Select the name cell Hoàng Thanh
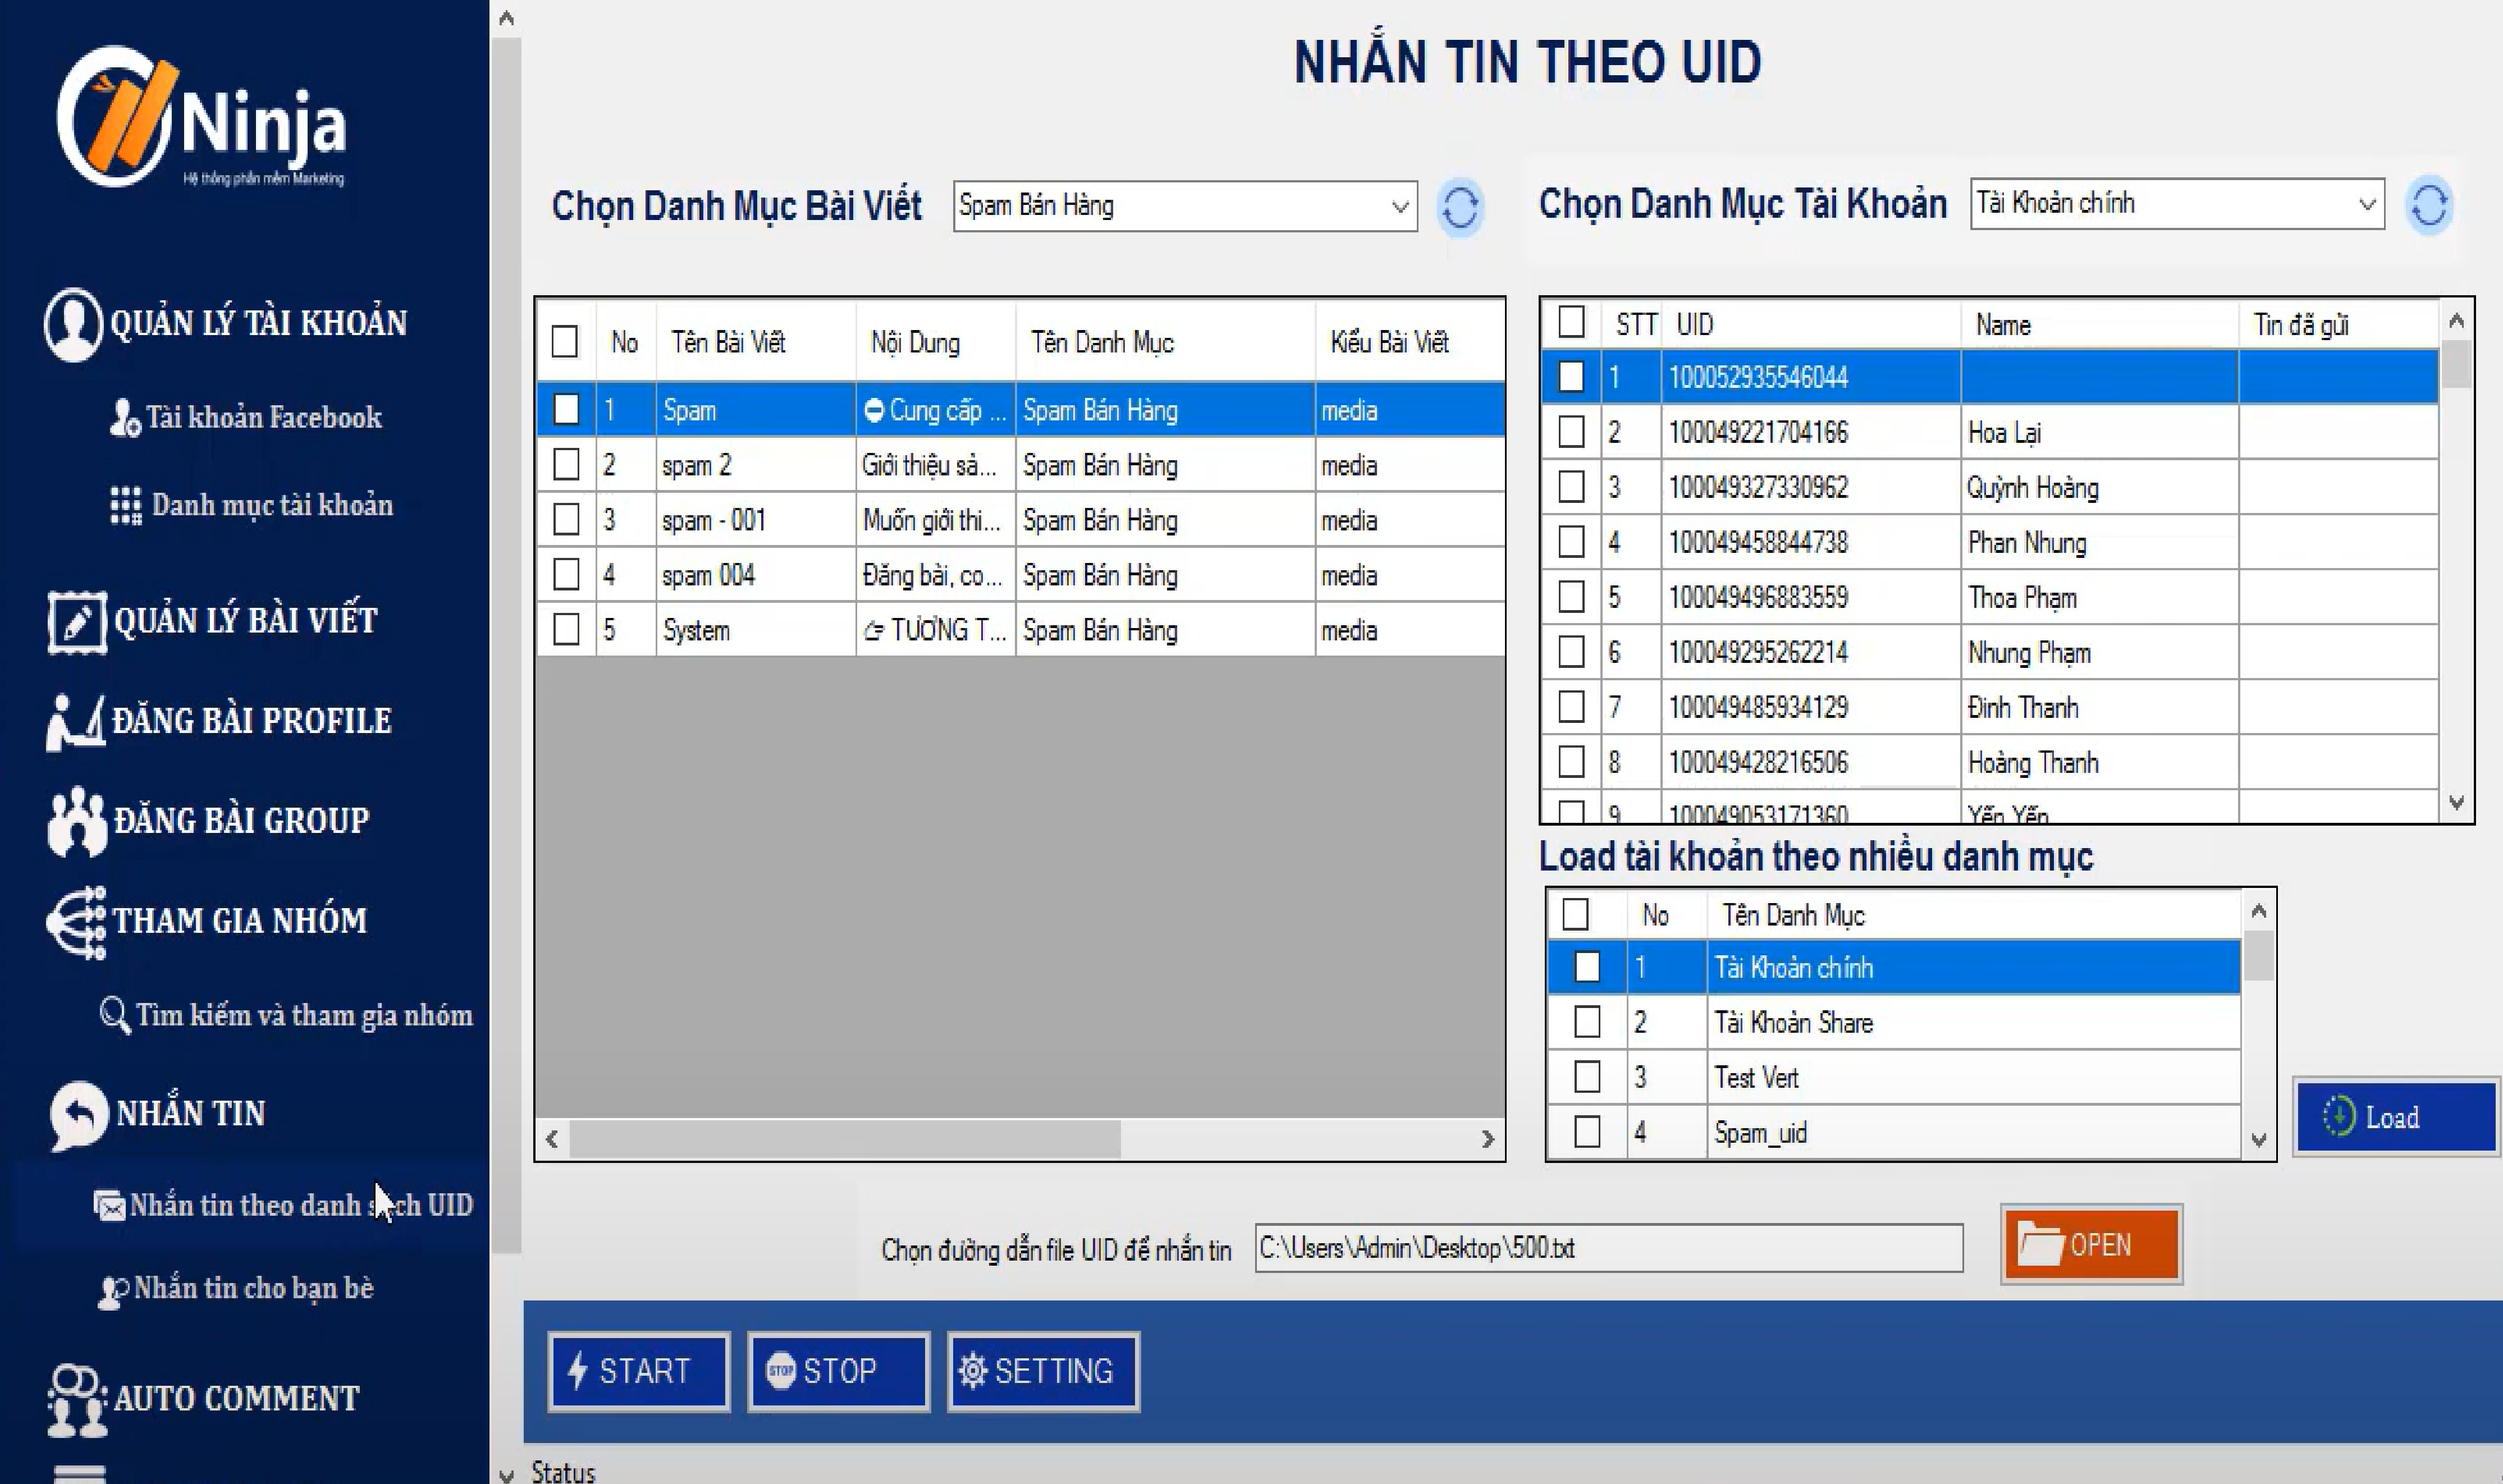Viewport: 2503px width, 1484px height. 2099,762
